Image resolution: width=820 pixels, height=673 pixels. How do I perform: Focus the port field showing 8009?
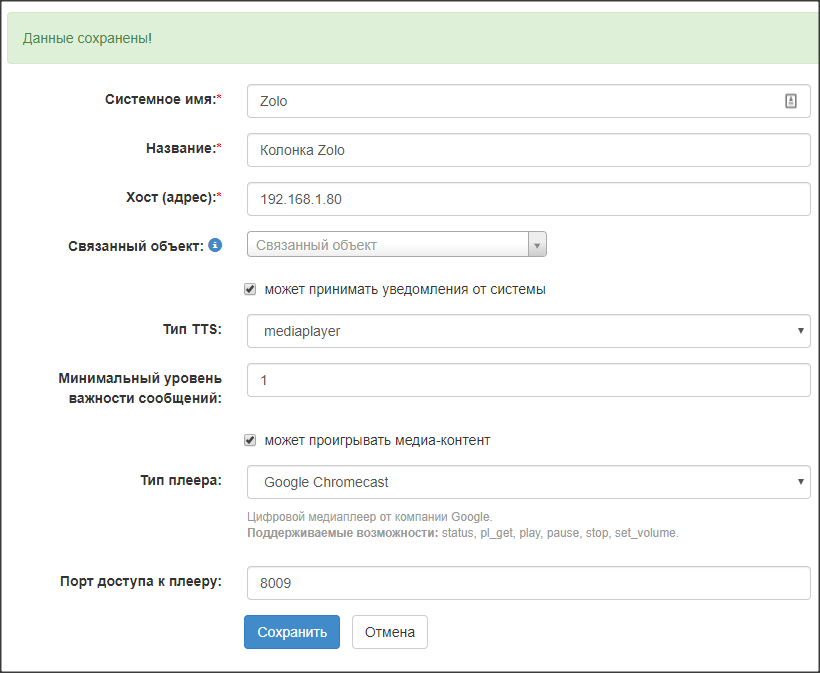[528, 583]
